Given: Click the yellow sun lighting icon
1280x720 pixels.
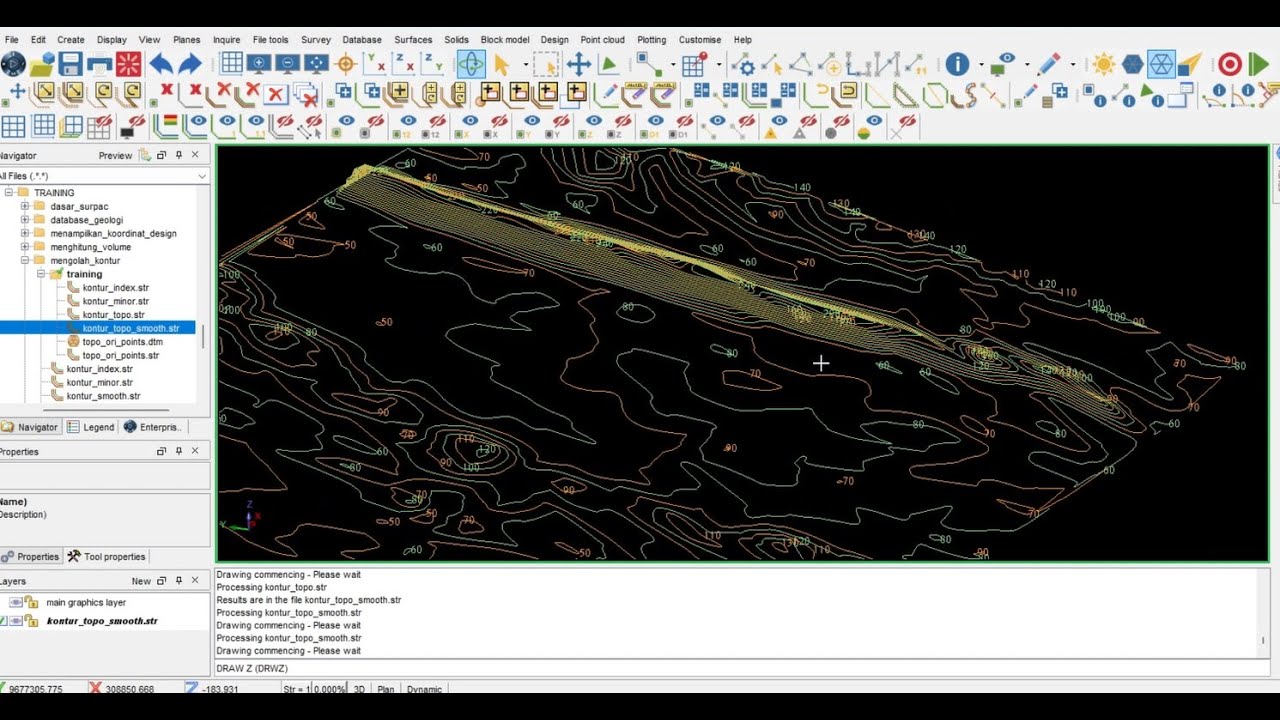Looking at the screenshot, I should click(1103, 65).
